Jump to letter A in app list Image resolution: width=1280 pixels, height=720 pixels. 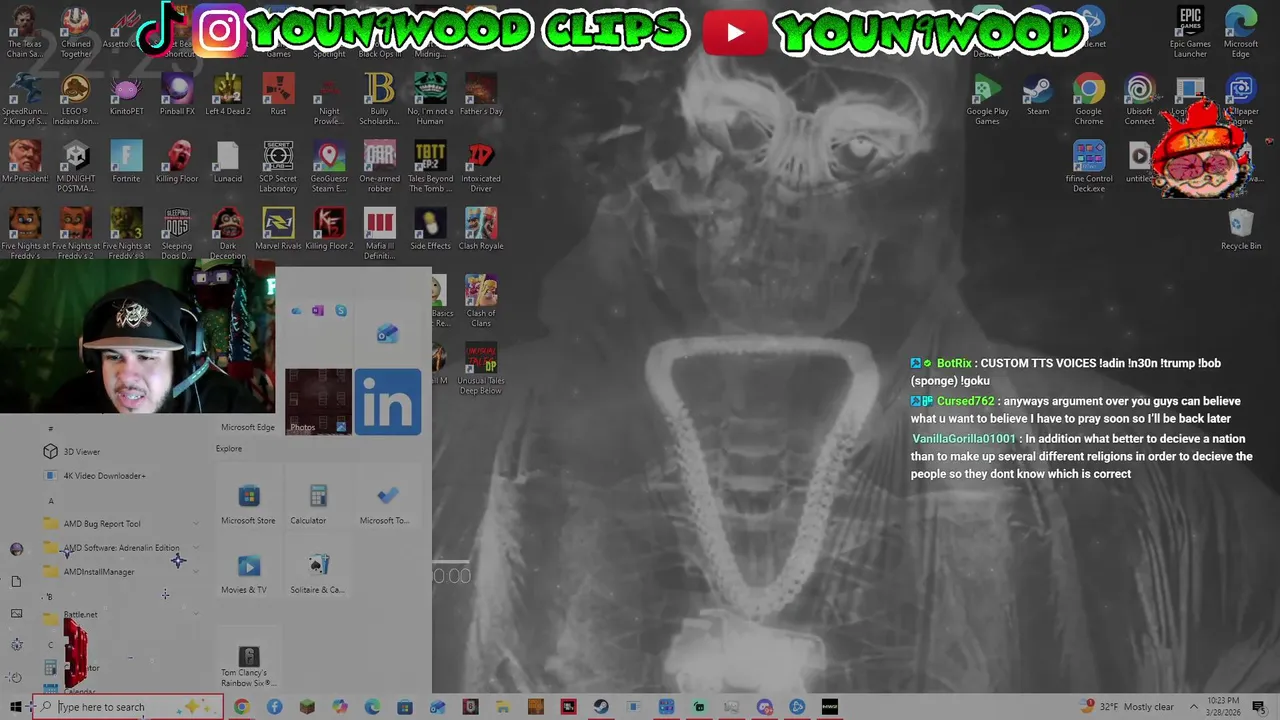(50, 501)
